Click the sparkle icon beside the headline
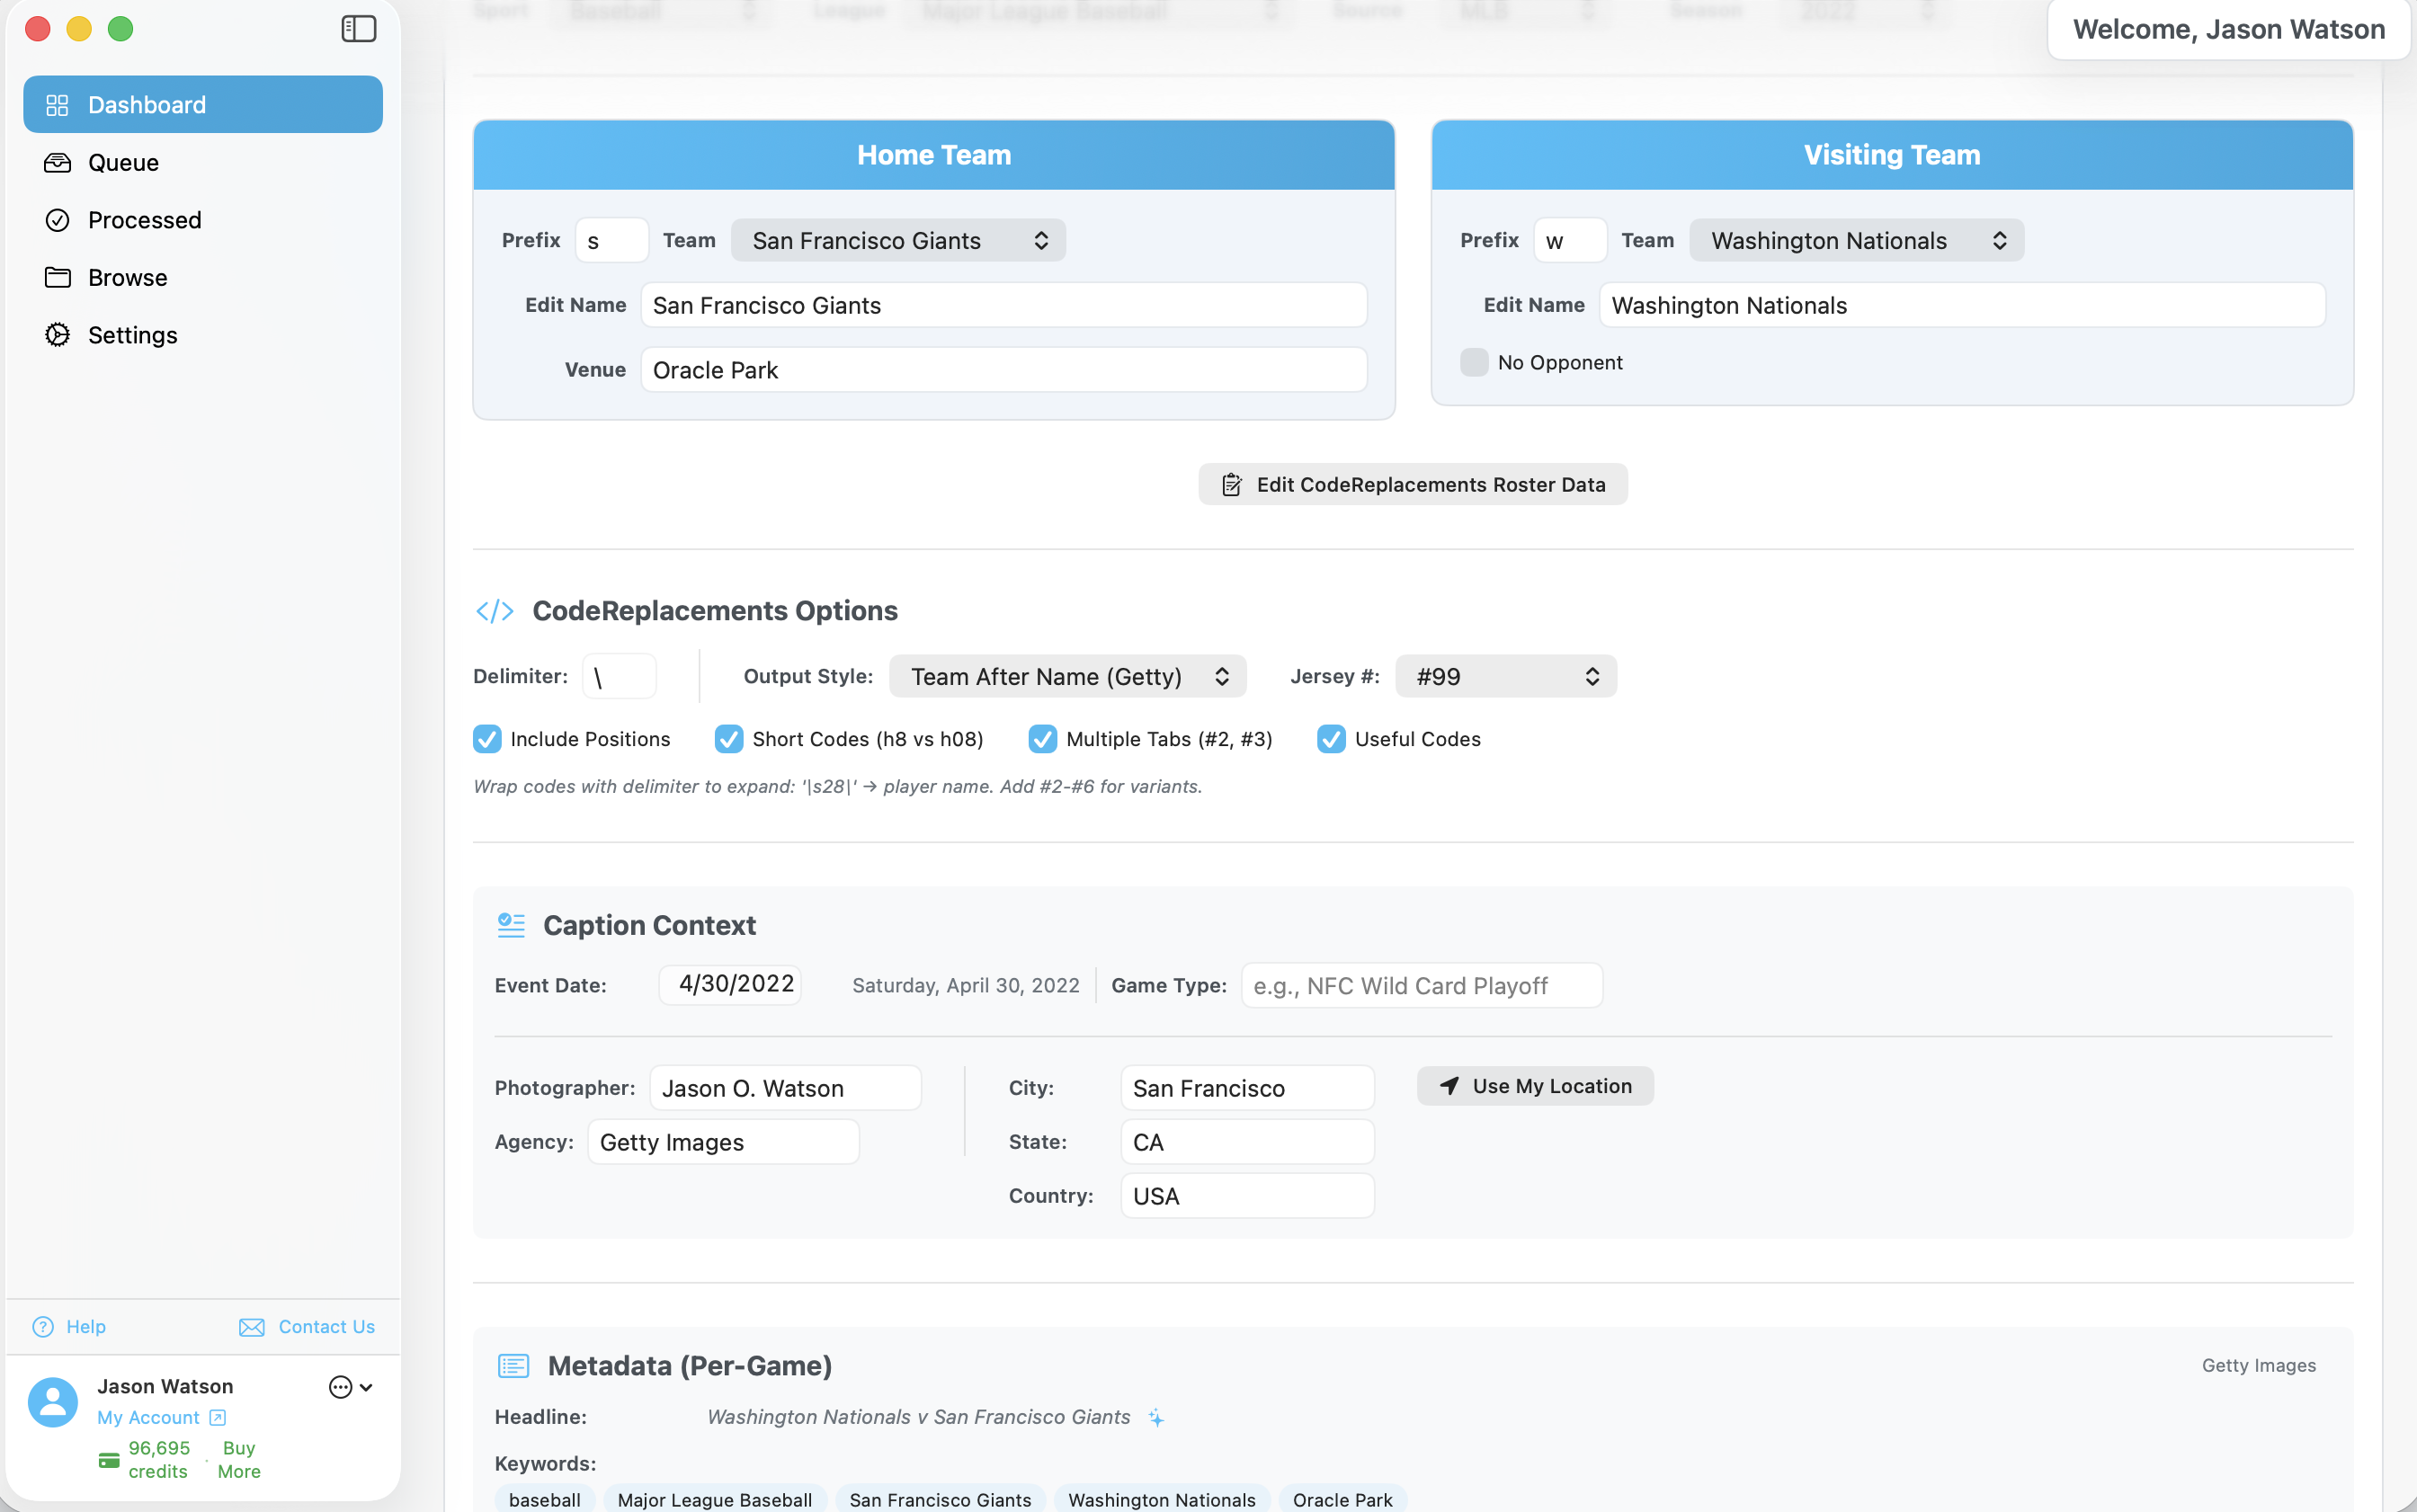Screen dimensions: 2417x1512 pos(1156,1417)
